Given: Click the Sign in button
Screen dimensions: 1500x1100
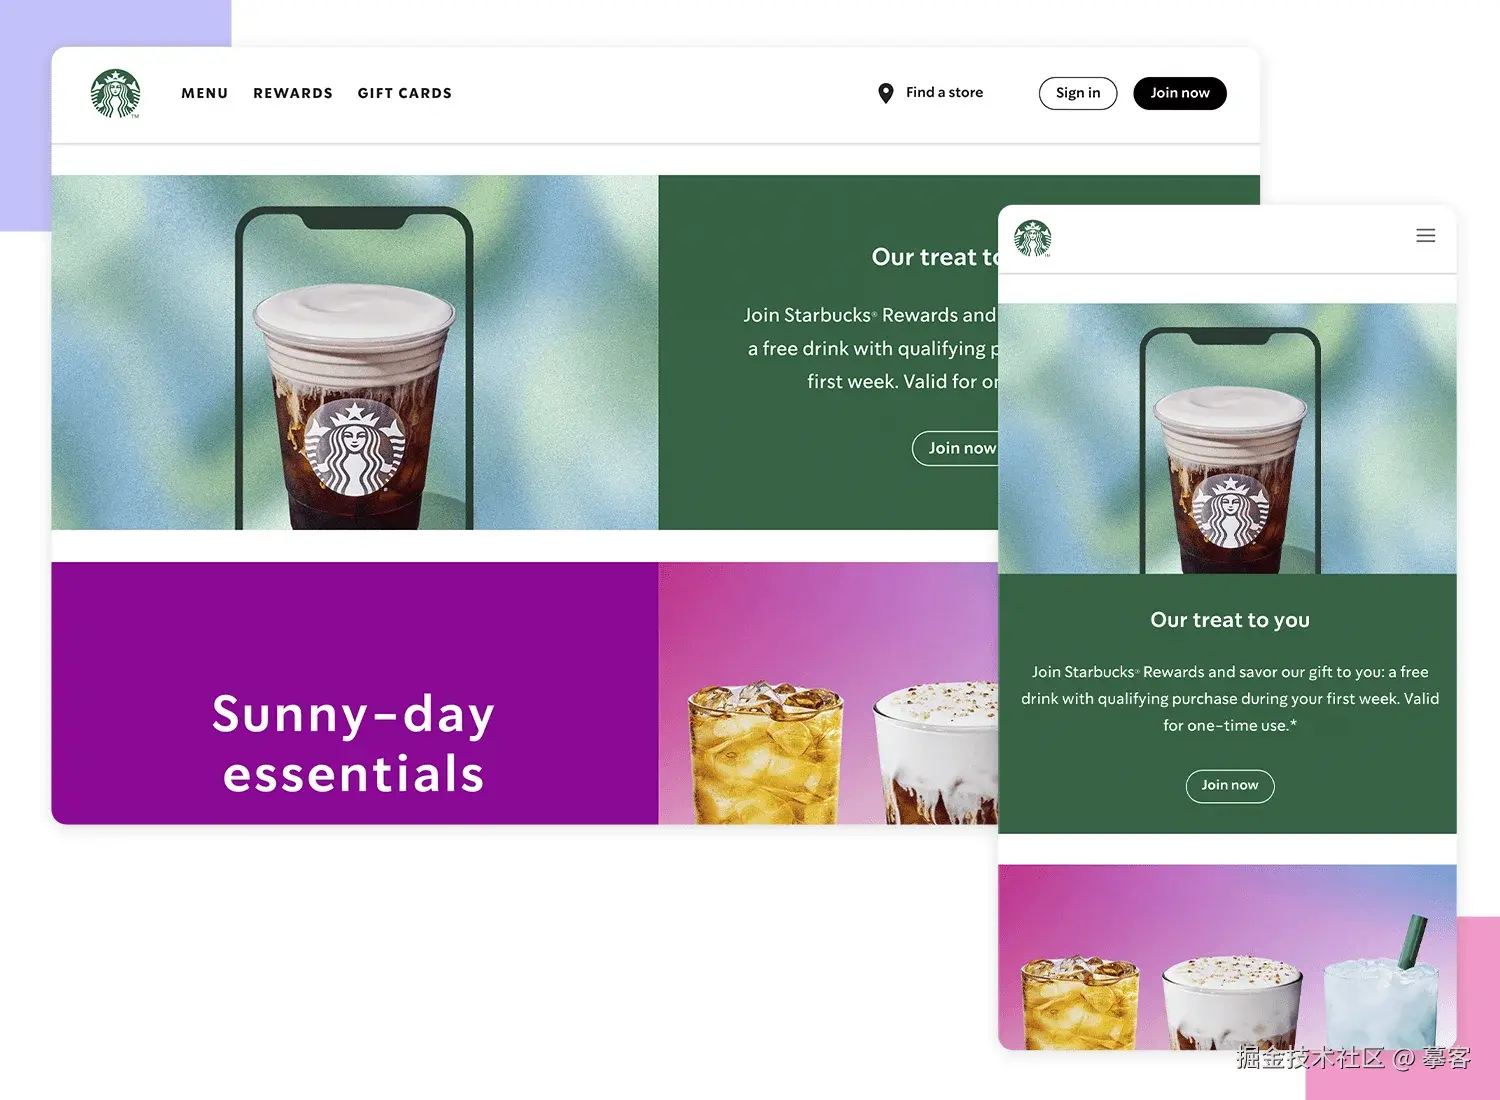Looking at the screenshot, I should point(1078,93).
